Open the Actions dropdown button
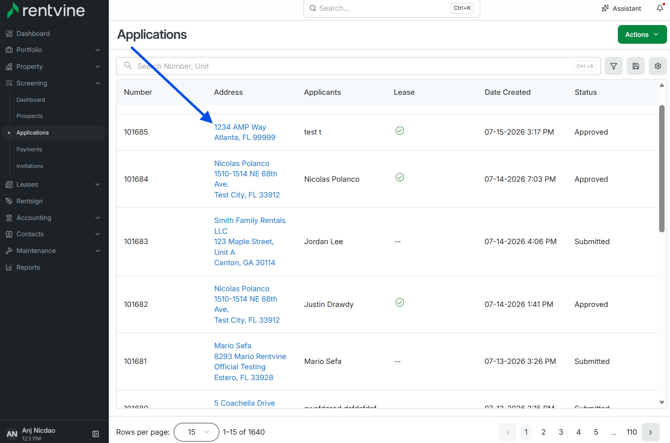This screenshot has height=443, width=670. pyautogui.click(x=642, y=35)
